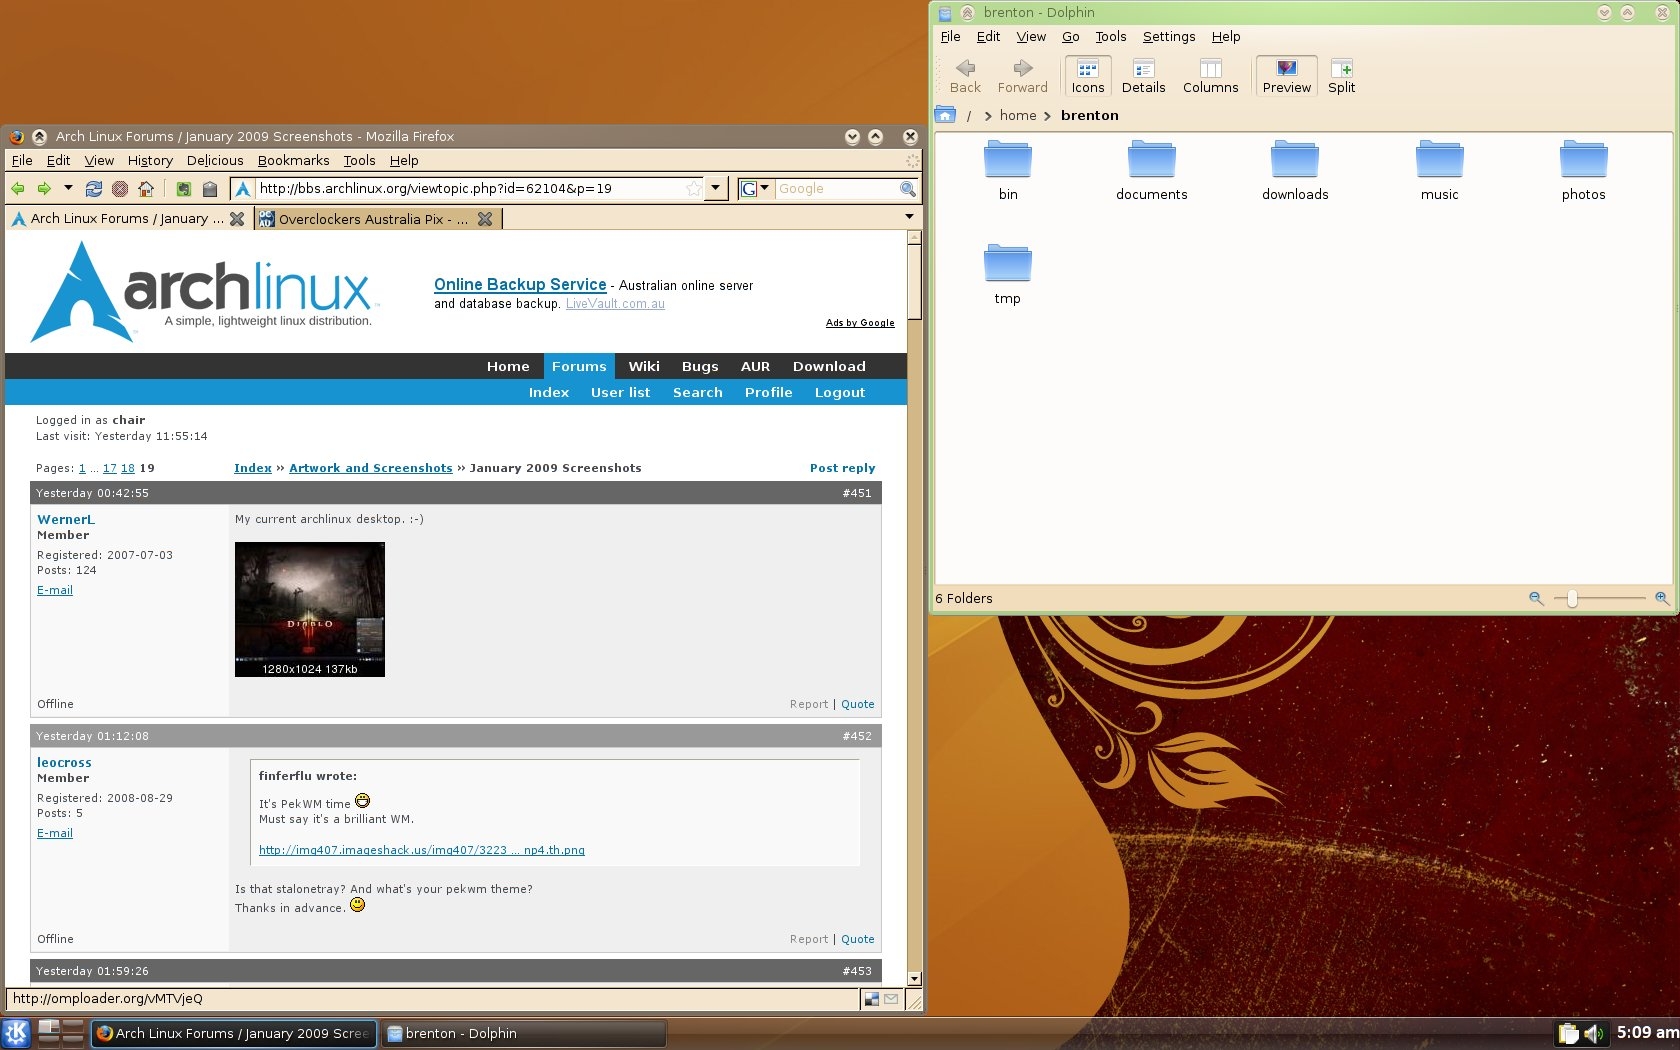This screenshot has height=1050, width=1680.
Task: Go to Firefox home page icon
Action: tap(146, 188)
